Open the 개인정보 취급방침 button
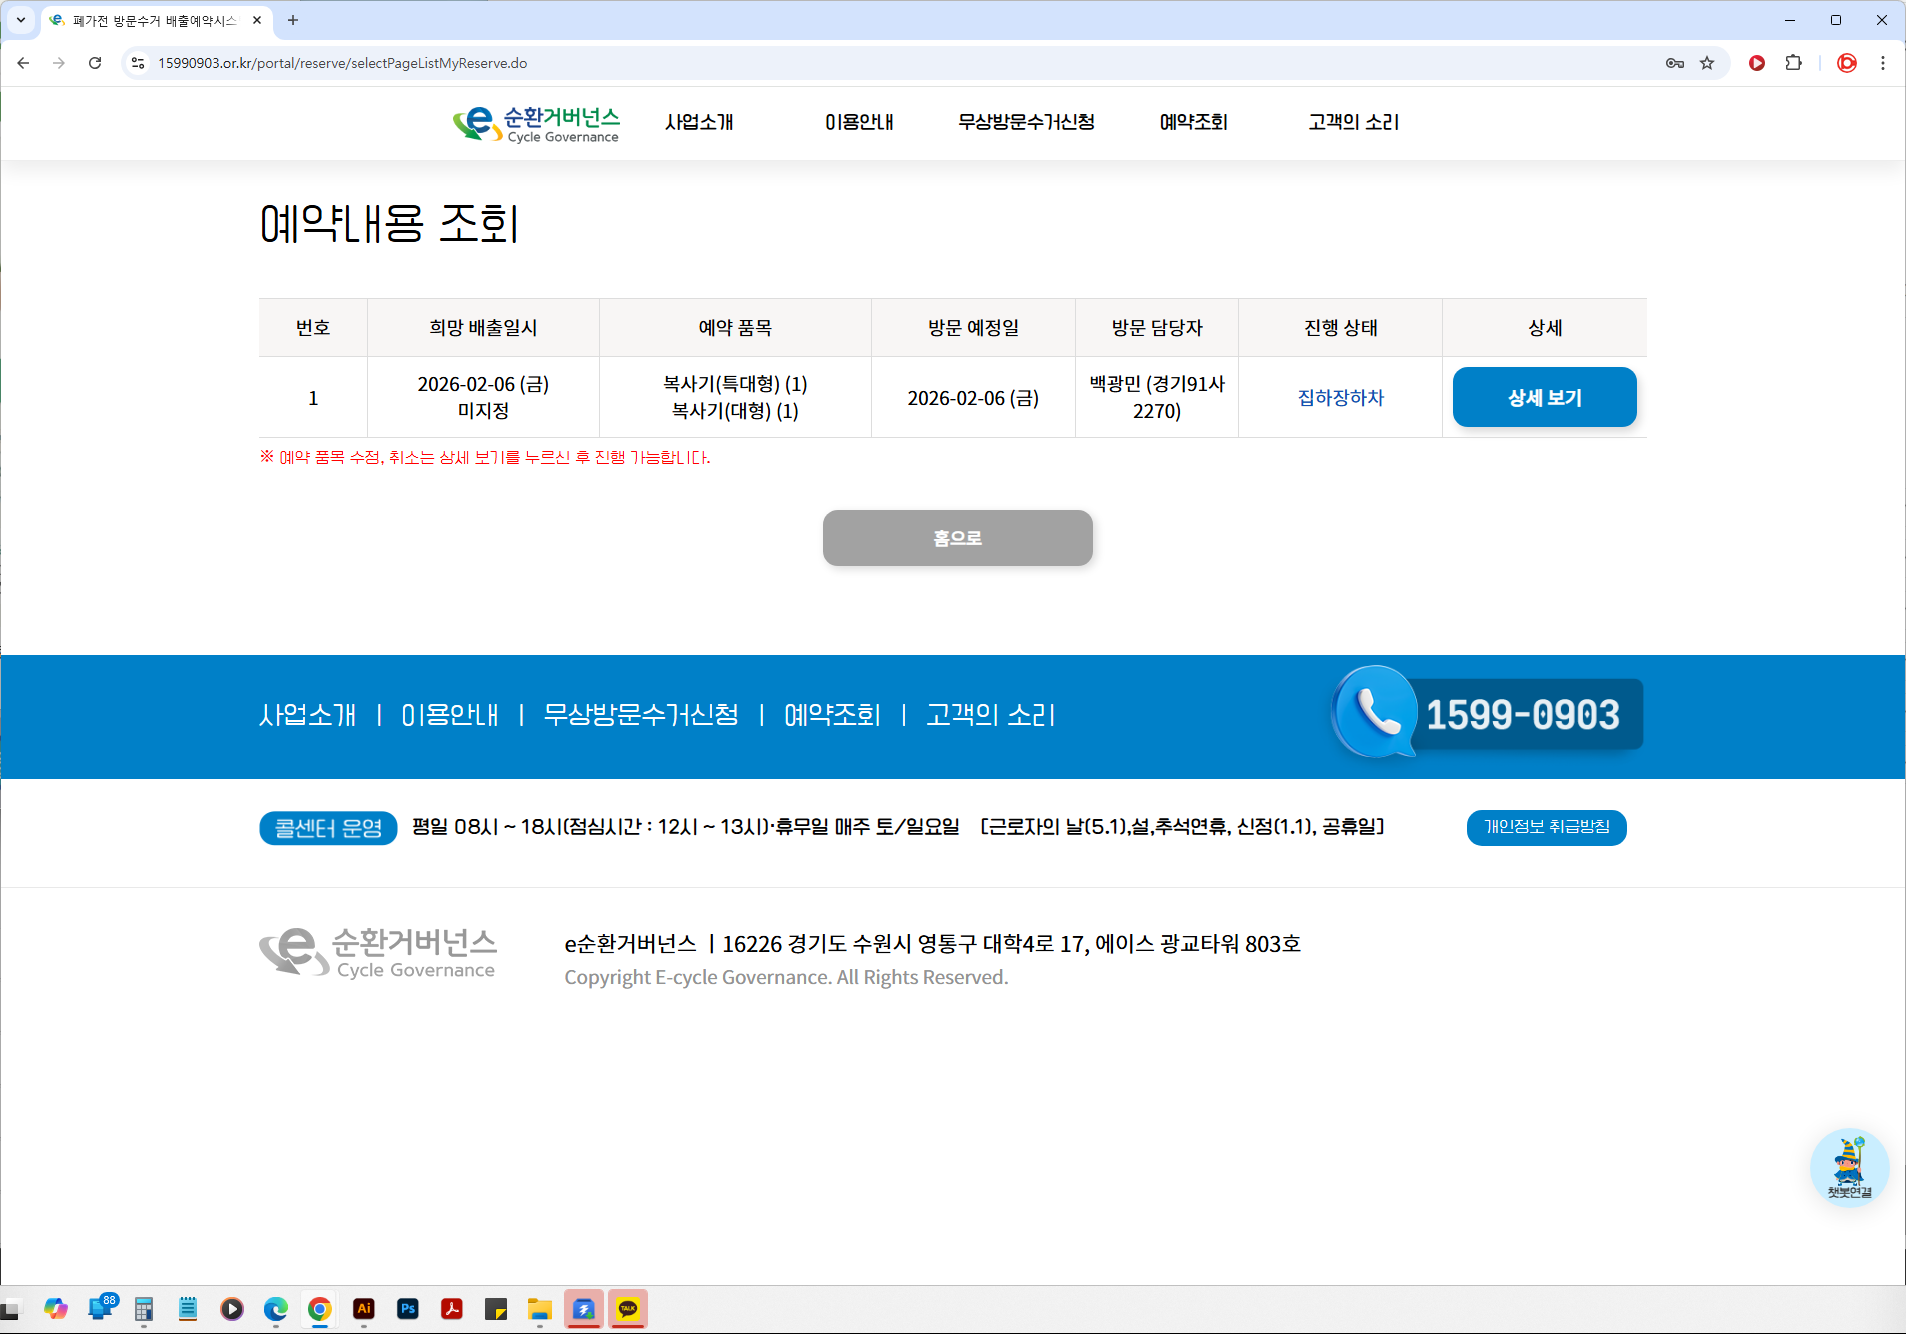Screen dimensions: 1906x1334 click(x=1546, y=827)
